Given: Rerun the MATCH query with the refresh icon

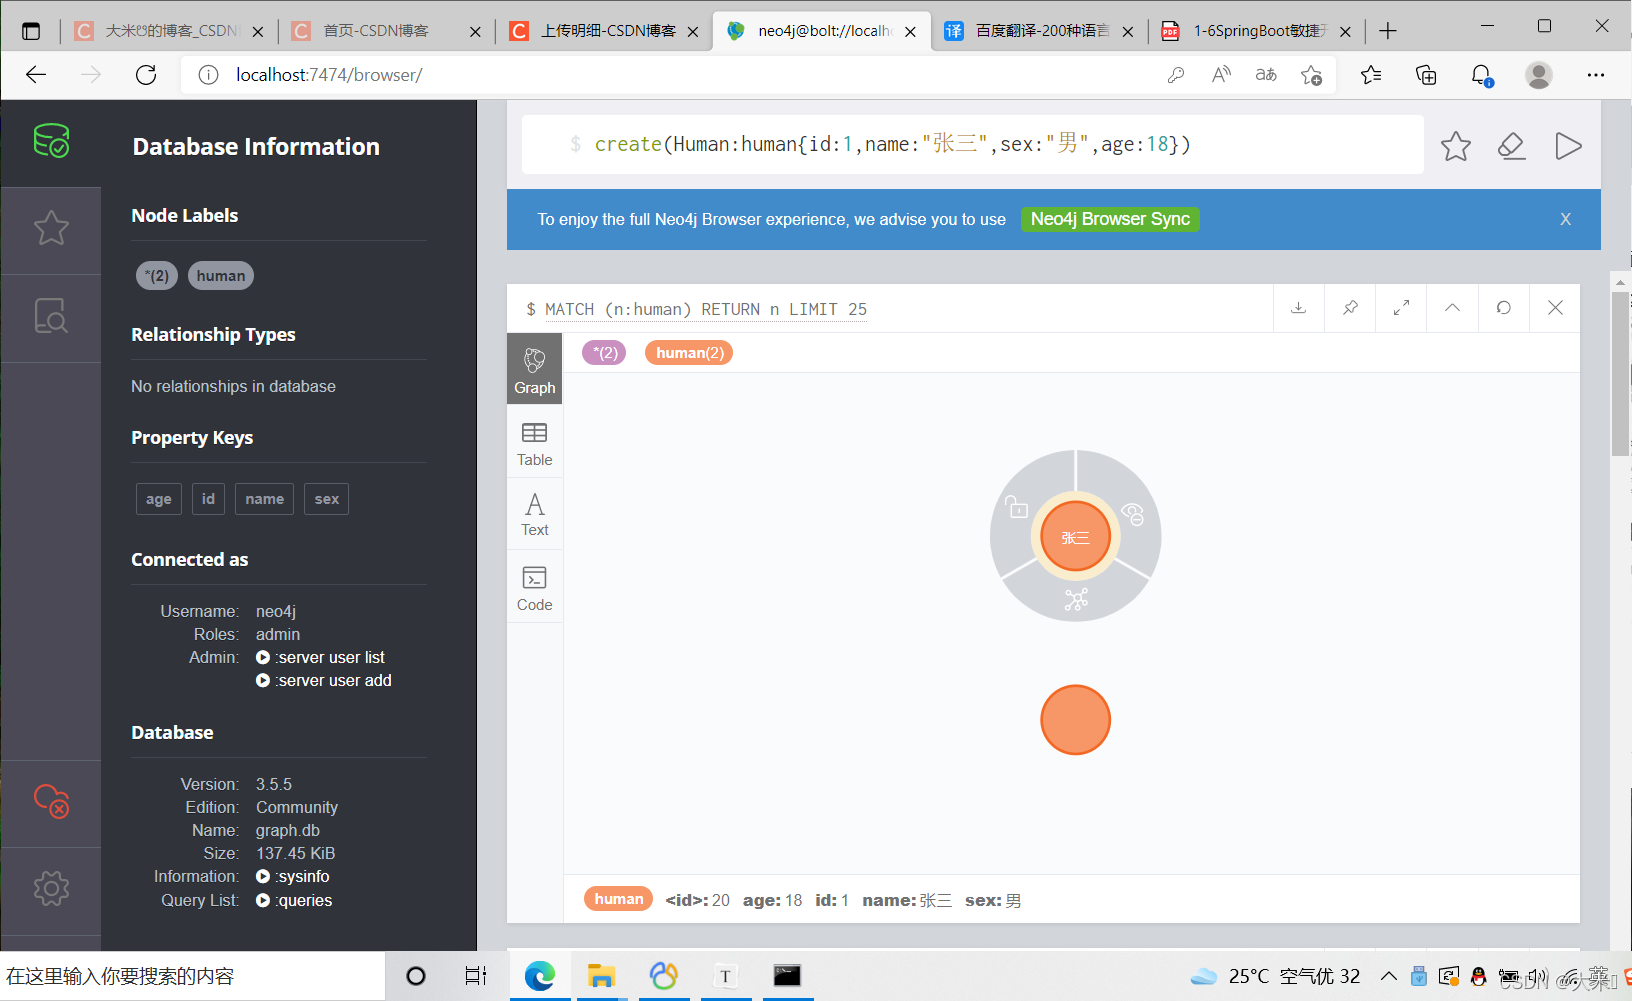Looking at the screenshot, I should pyautogui.click(x=1503, y=308).
